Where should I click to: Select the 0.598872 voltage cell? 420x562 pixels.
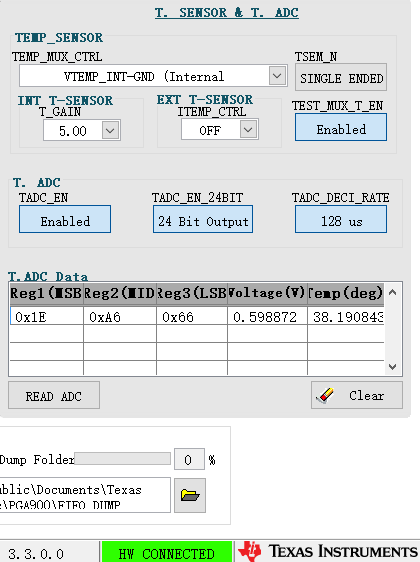pyautogui.click(x=267, y=316)
